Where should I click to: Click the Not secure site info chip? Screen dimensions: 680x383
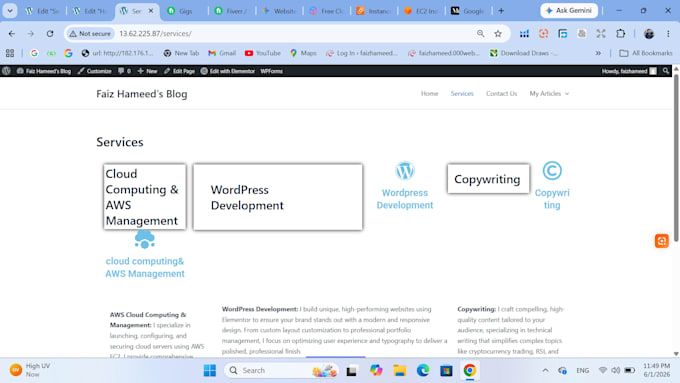click(x=91, y=33)
